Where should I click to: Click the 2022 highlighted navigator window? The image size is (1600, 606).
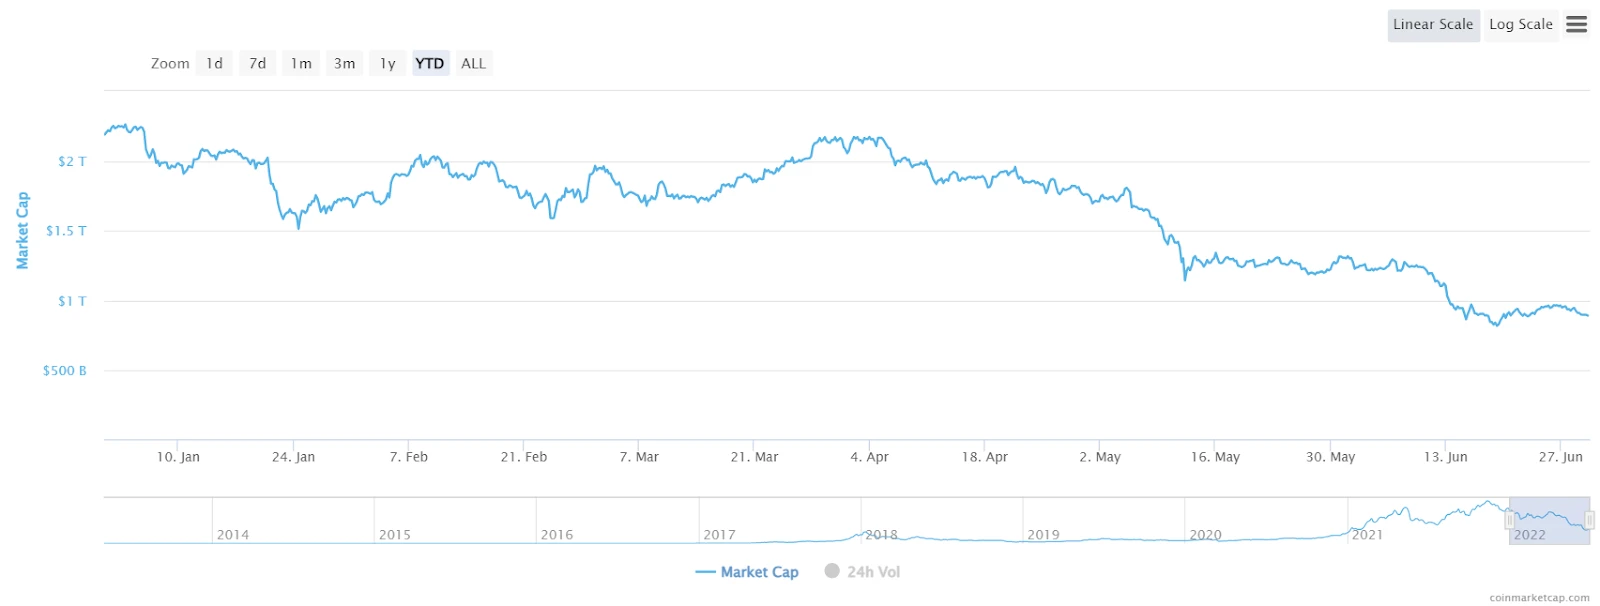pyautogui.click(x=1549, y=520)
